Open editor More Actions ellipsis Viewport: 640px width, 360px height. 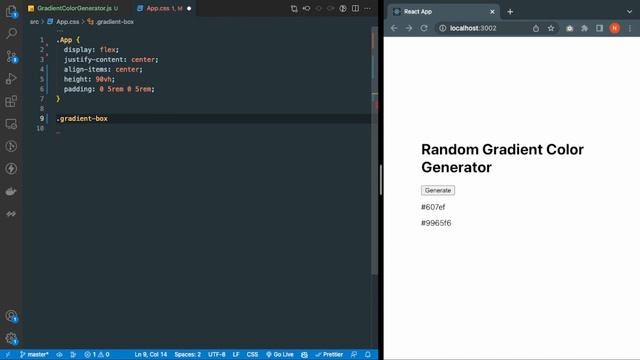[x=367, y=9]
